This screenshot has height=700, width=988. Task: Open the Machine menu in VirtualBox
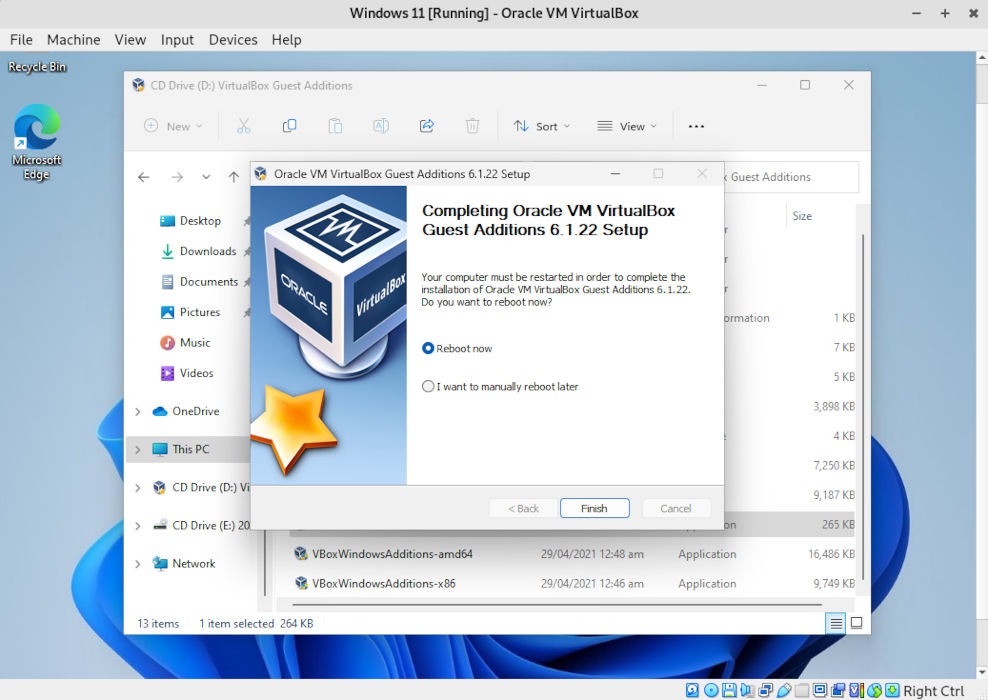73,40
